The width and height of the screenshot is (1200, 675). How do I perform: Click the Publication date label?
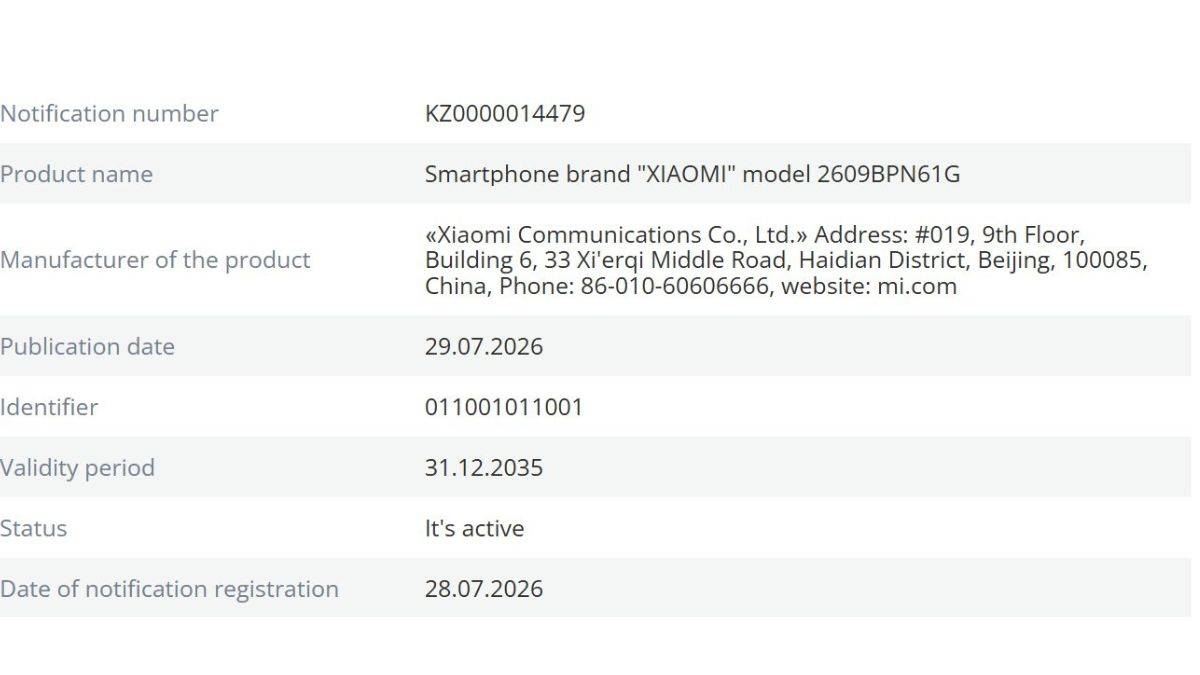(x=87, y=347)
